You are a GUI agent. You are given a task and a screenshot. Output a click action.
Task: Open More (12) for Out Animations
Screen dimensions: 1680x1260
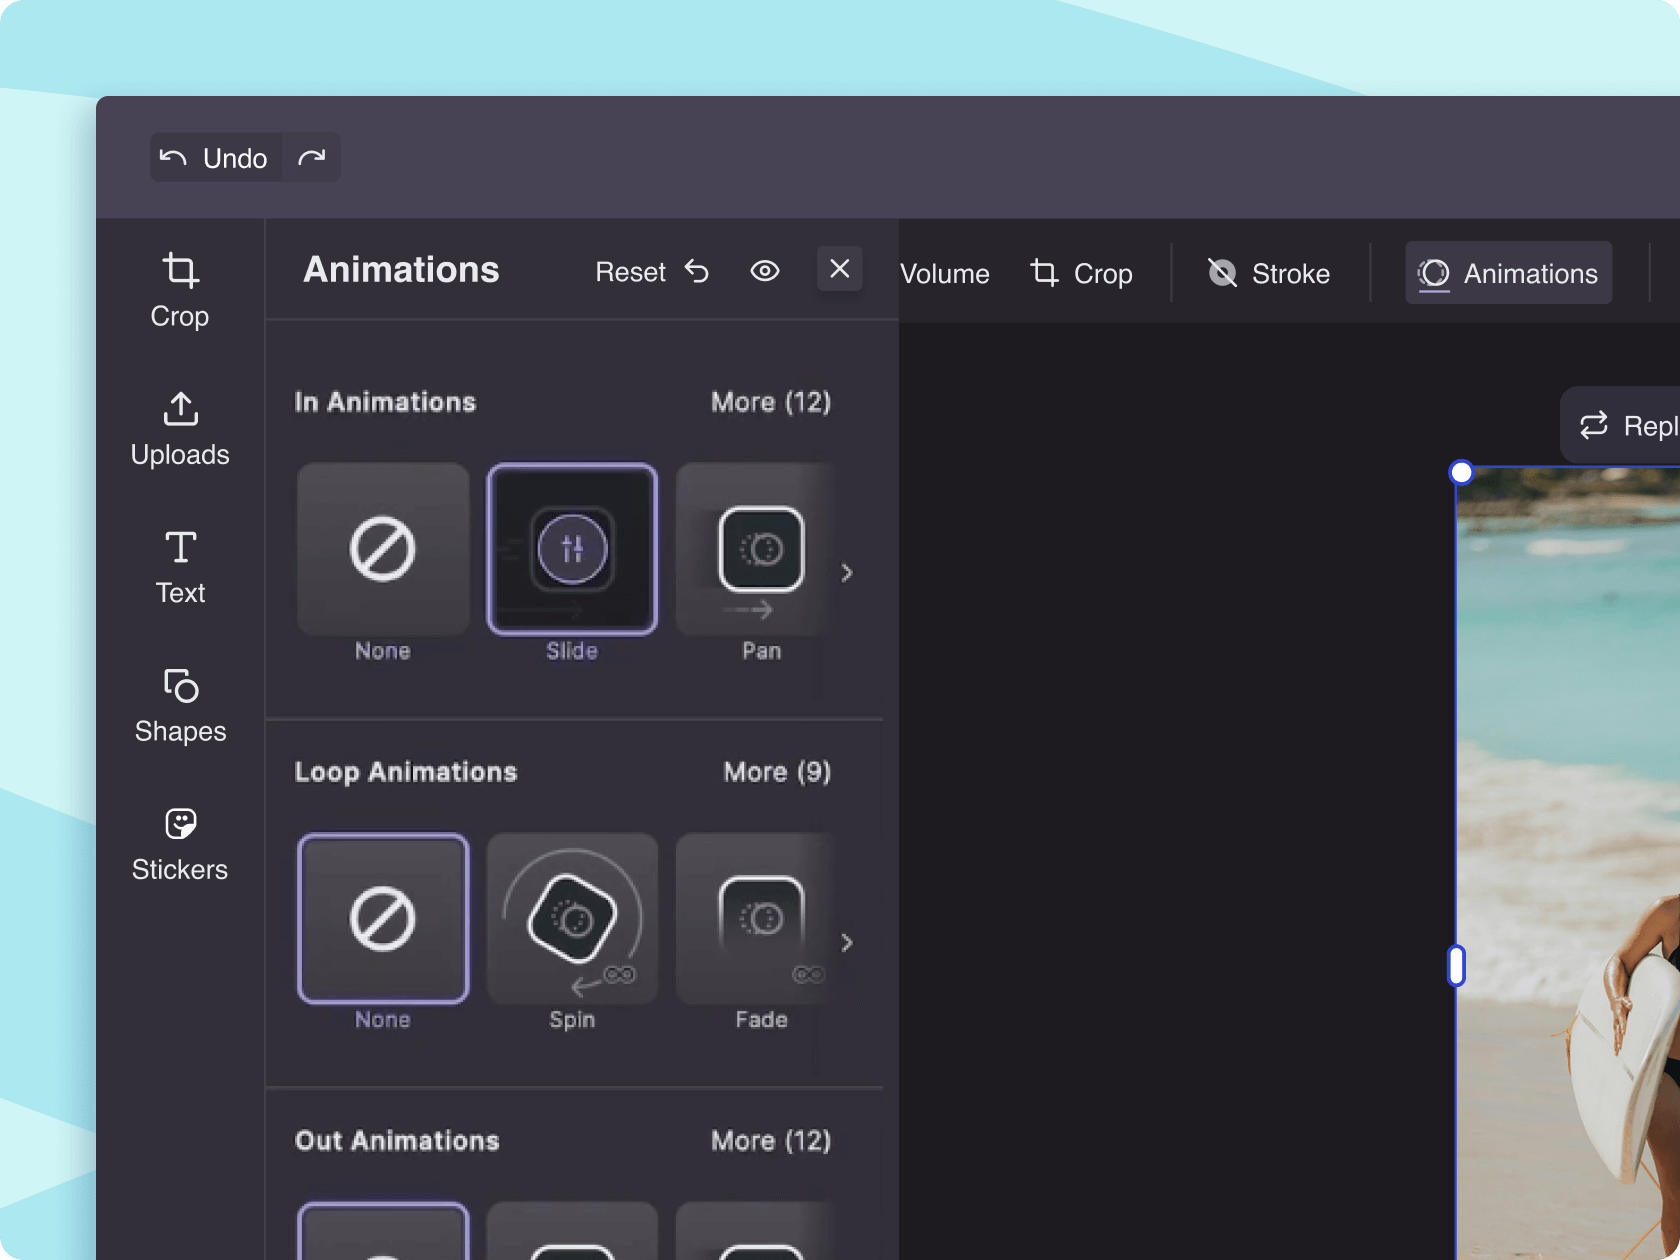(x=770, y=1140)
